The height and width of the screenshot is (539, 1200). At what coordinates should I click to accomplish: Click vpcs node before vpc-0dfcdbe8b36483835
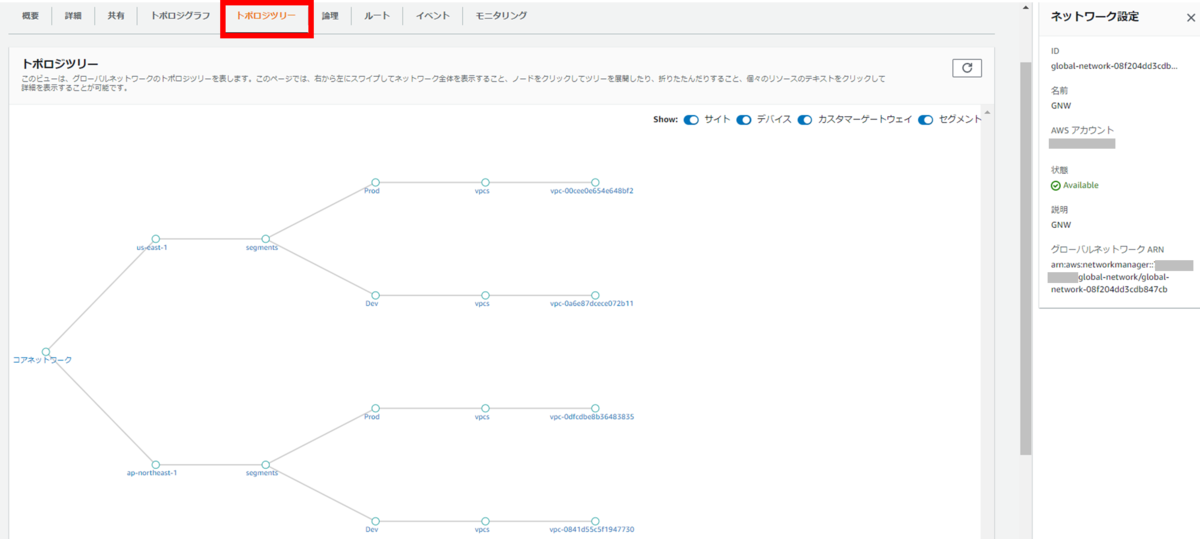[x=485, y=408]
